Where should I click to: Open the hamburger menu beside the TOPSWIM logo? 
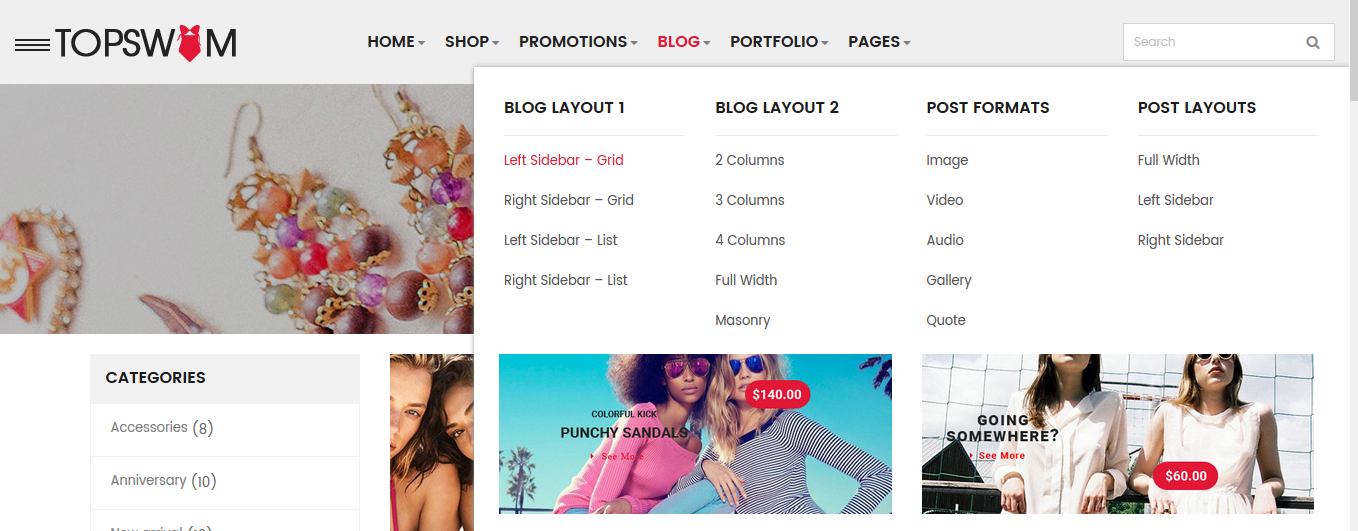(x=32, y=44)
